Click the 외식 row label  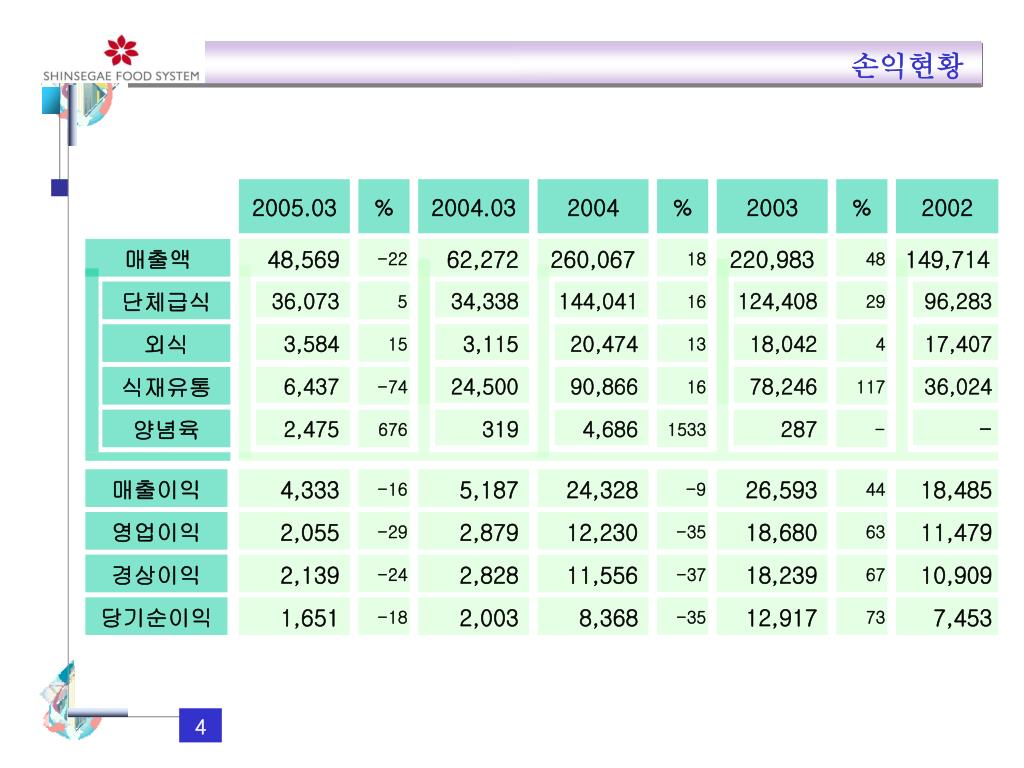pos(166,344)
